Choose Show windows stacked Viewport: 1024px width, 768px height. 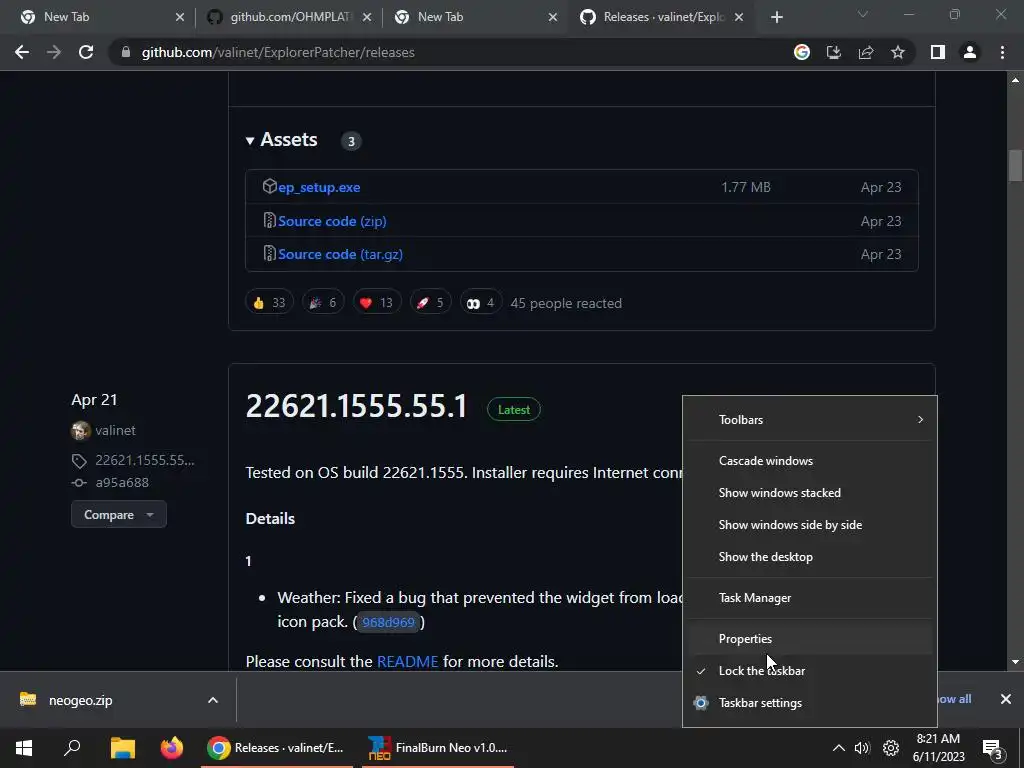(809, 493)
